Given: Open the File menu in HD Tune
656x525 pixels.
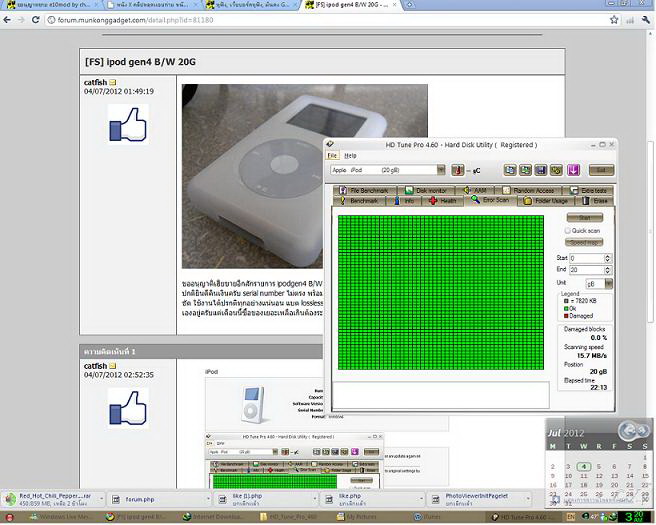Looking at the screenshot, I should point(333,156).
